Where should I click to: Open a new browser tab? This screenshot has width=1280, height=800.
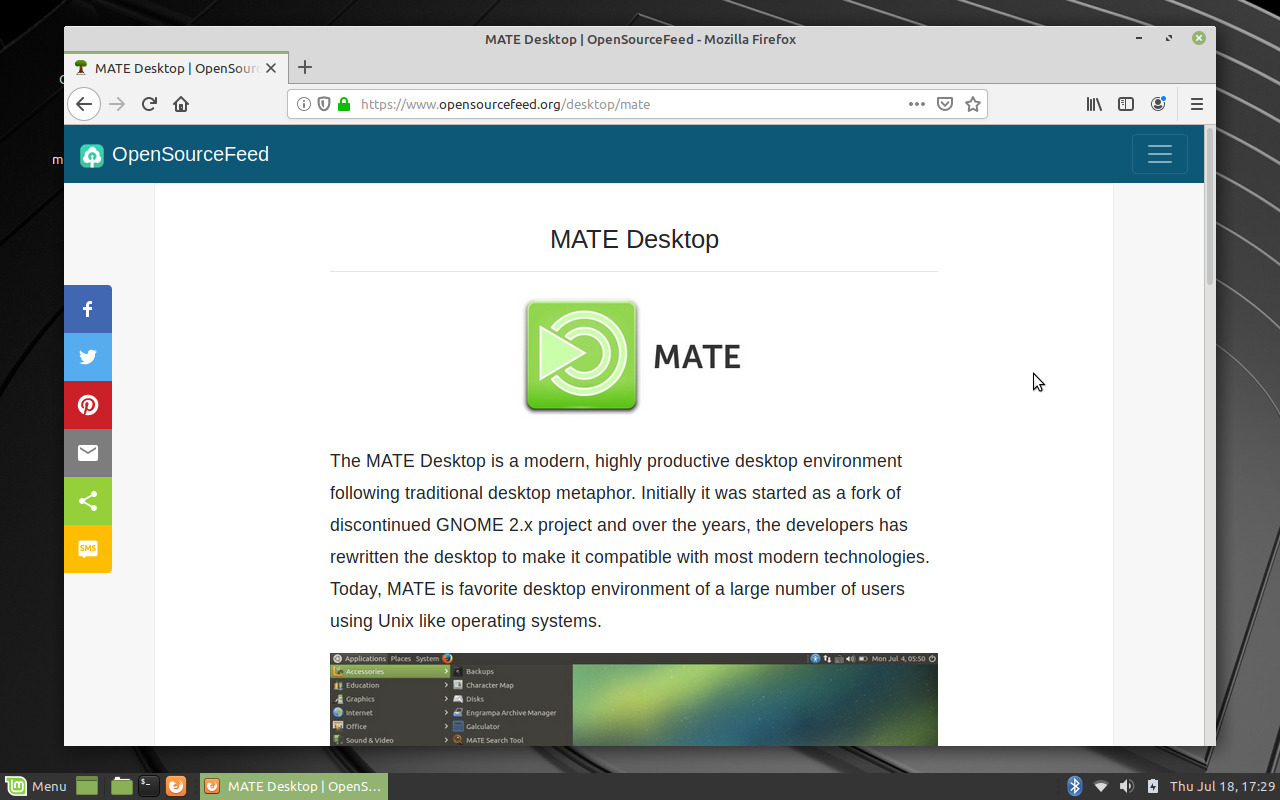click(x=304, y=68)
